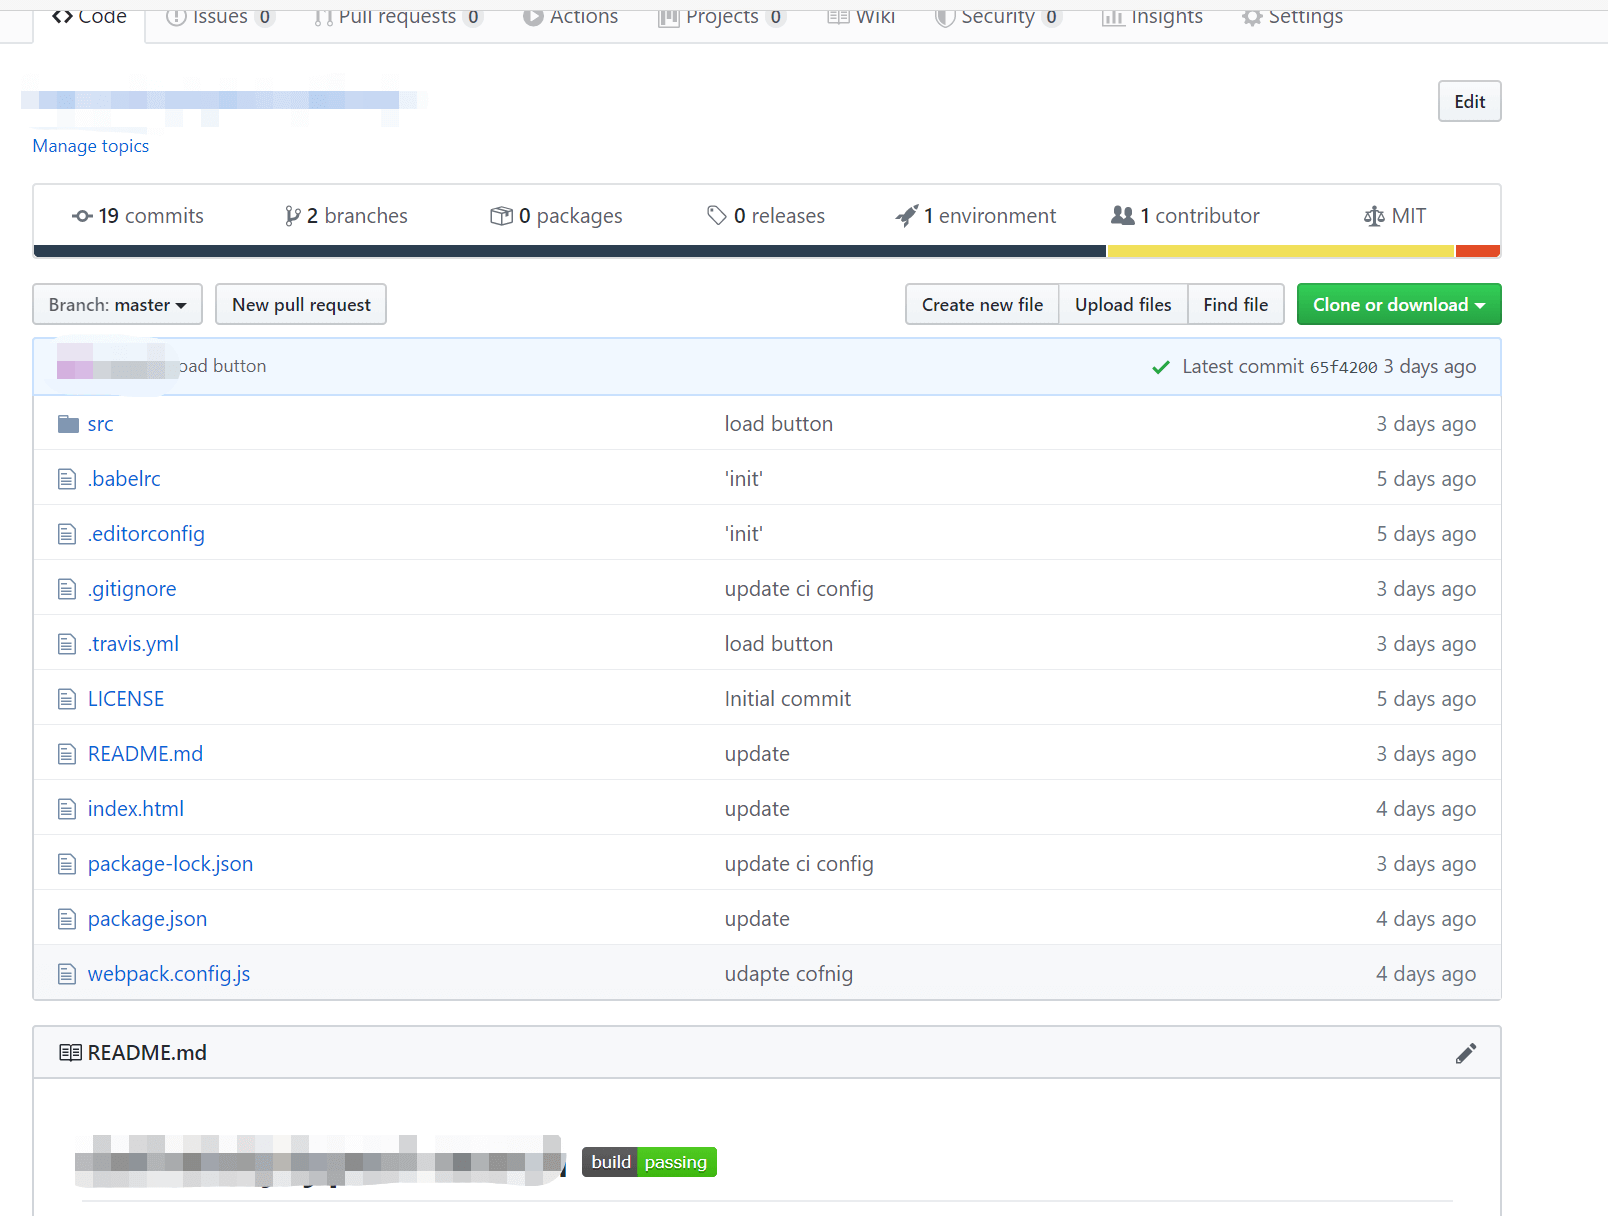The image size is (1608, 1216).
Task: Open the package-lock.json file
Action: (x=170, y=864)
